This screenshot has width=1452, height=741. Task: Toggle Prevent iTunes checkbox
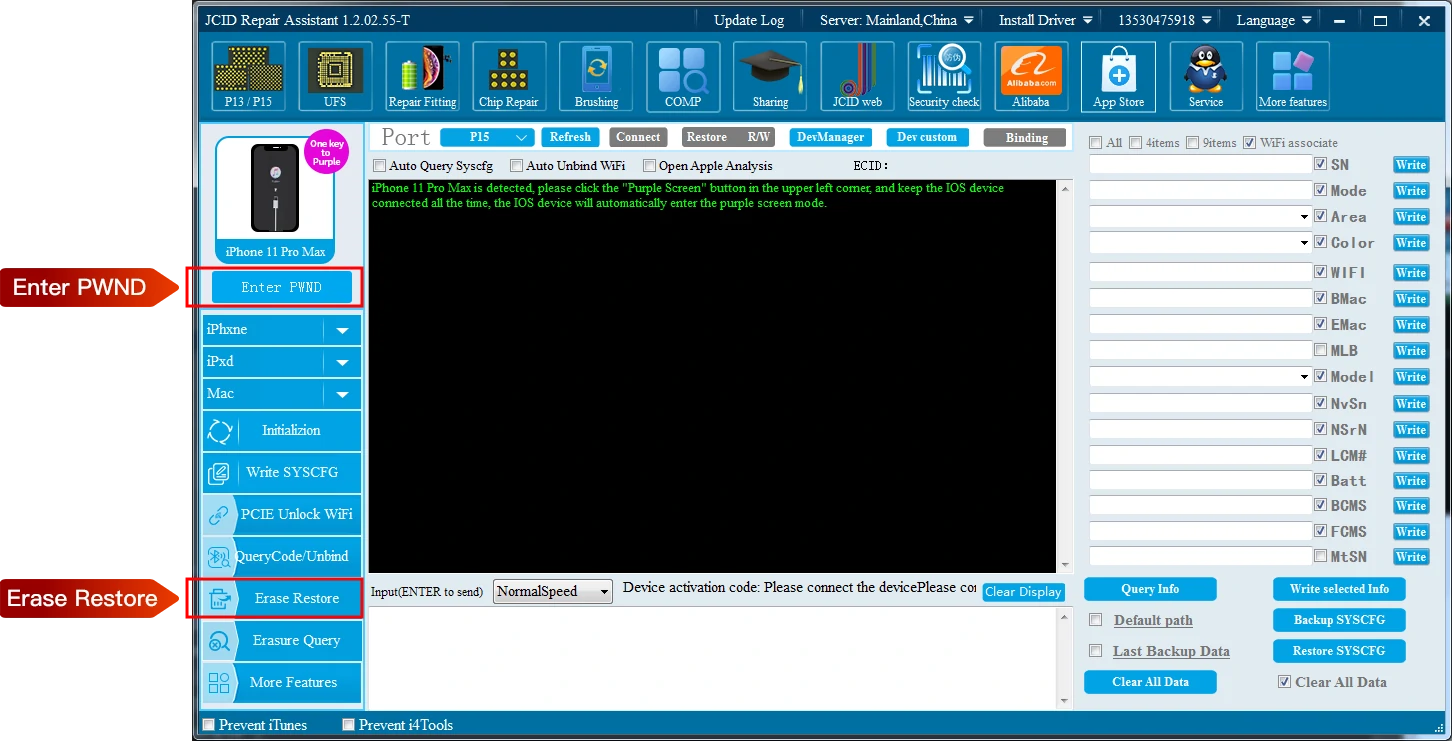pos(209,725)
